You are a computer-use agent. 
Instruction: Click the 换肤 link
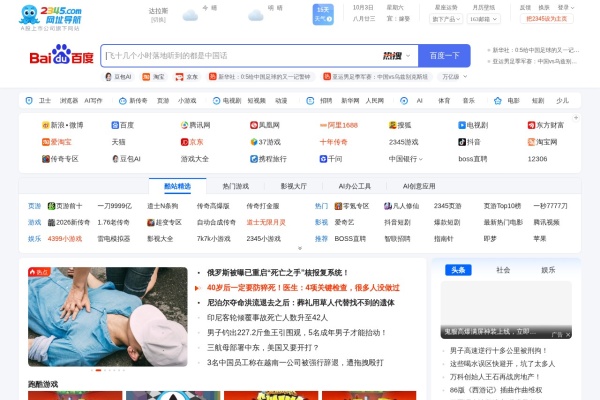(x=544, y=7)
